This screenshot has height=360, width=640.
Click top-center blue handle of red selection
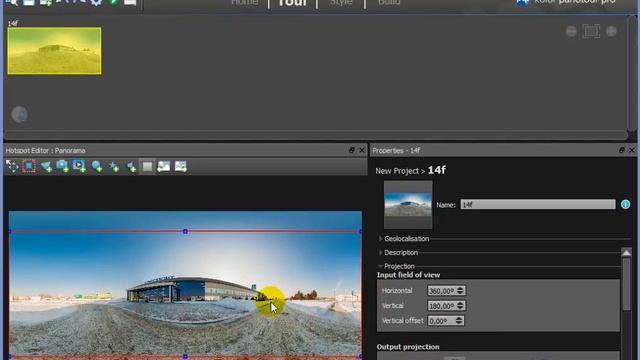[185, 231]
